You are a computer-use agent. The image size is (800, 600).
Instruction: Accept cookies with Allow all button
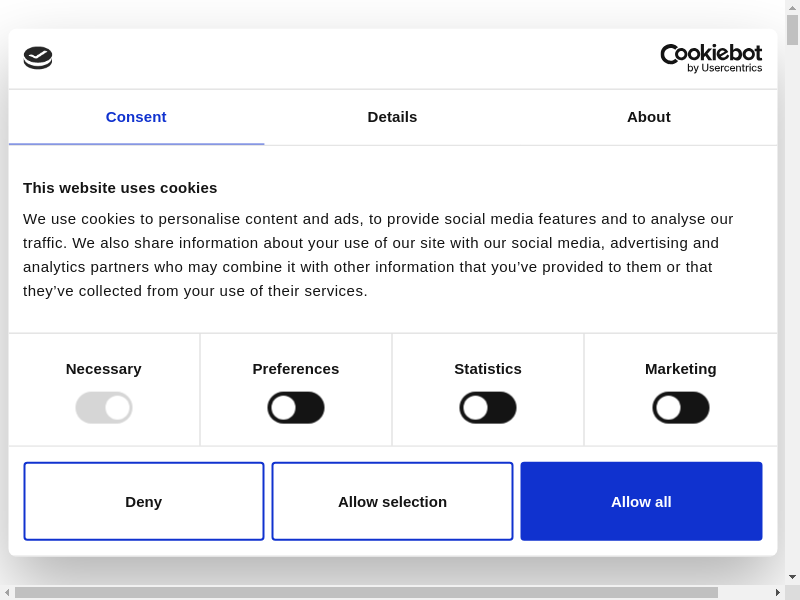[641, 501]
